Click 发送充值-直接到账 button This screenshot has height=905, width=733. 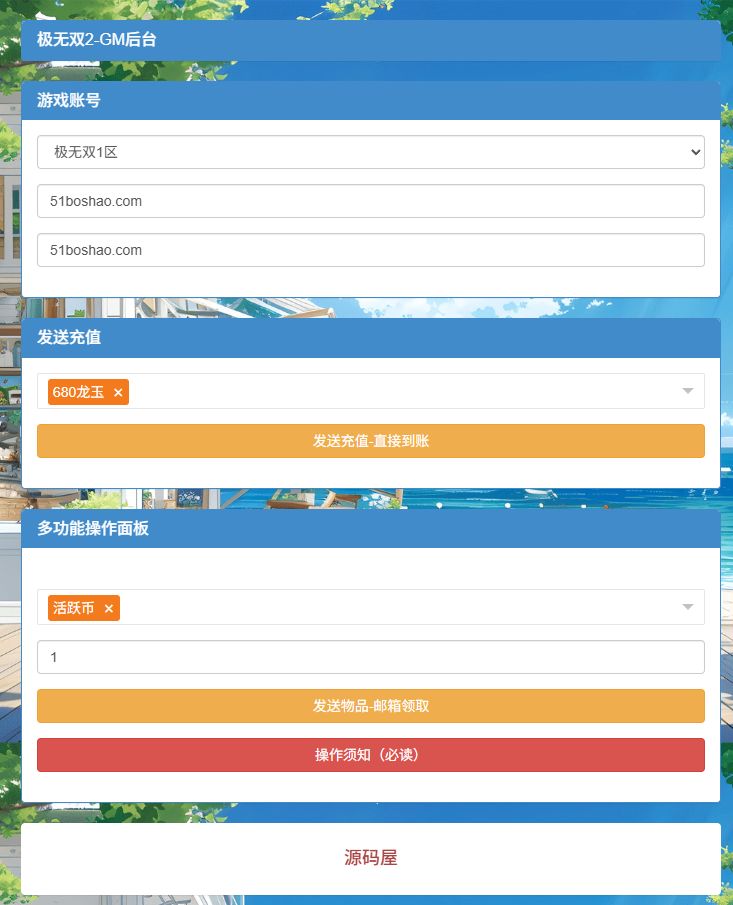tap(371, 441)
